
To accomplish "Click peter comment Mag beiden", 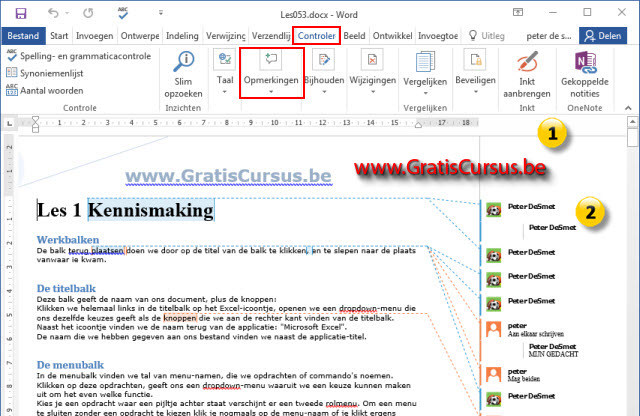I will [x=524, y=379].
